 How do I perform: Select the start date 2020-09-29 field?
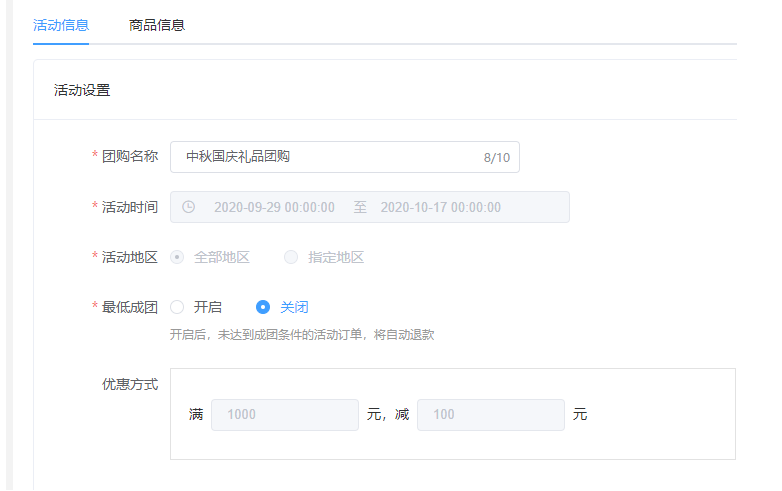pyautogui.click(x=274, y=207)
